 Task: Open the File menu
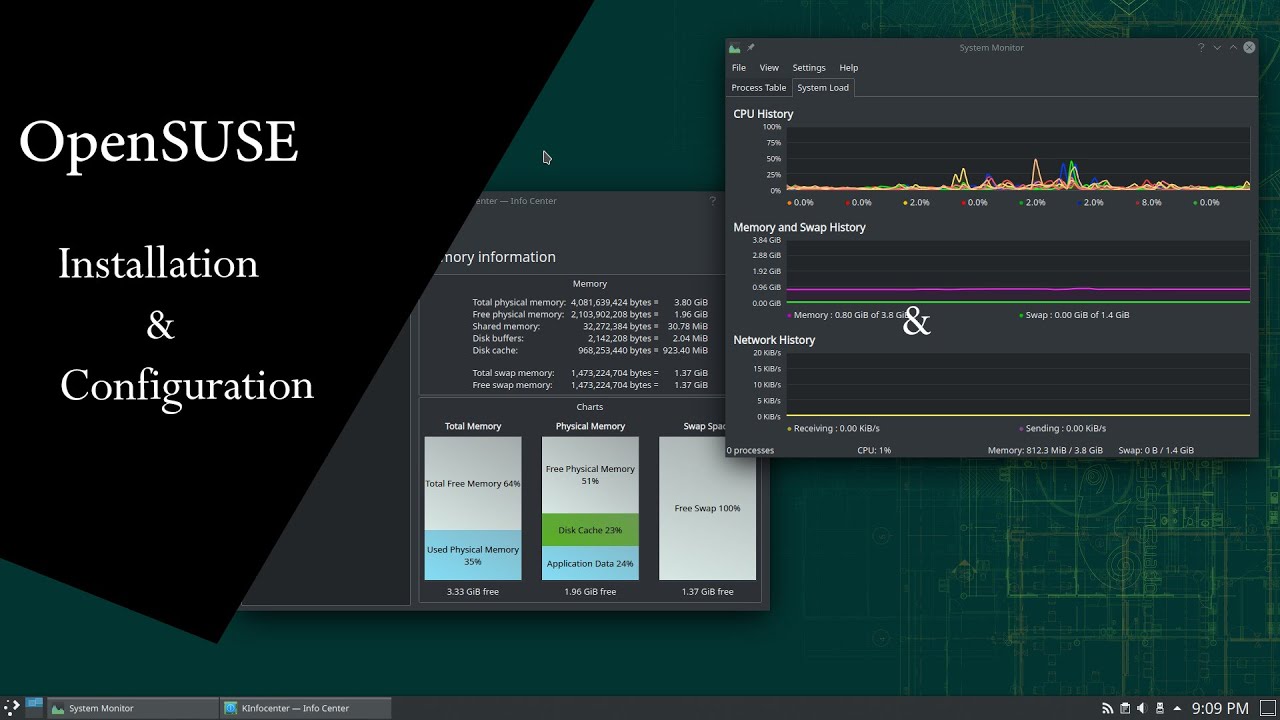coord(738,67)
